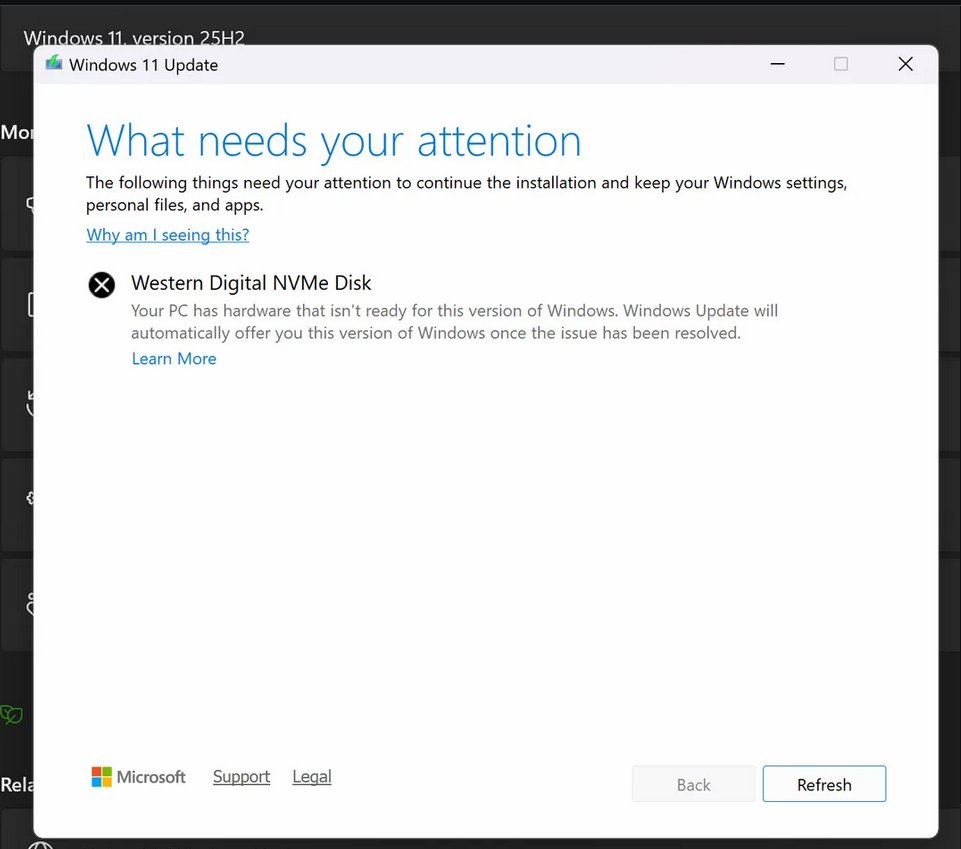961x849 pixels.
Task: Click the four-color Microsoft logo squares
Action: (102, 777)
